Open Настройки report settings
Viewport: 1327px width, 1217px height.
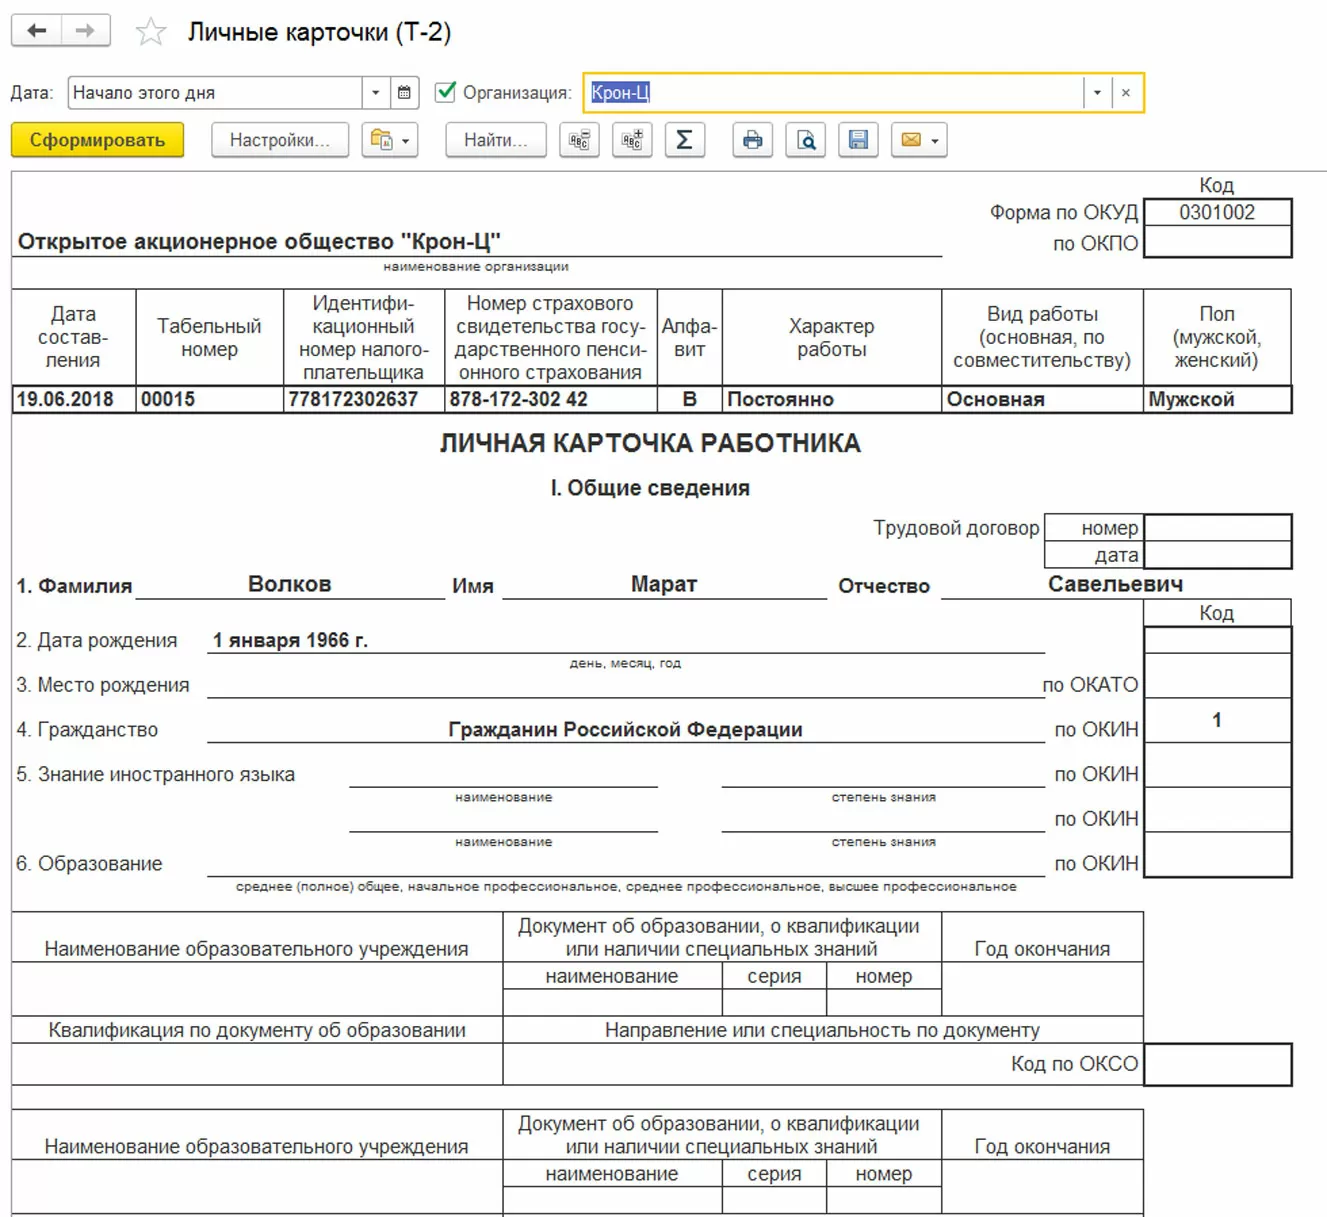(x=280, y=140)
